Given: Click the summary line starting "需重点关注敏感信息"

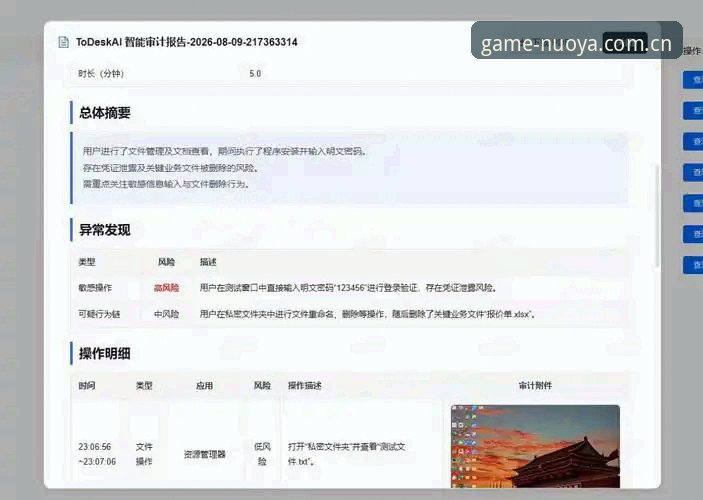Looking at the screenshot, I should point(166,184).
